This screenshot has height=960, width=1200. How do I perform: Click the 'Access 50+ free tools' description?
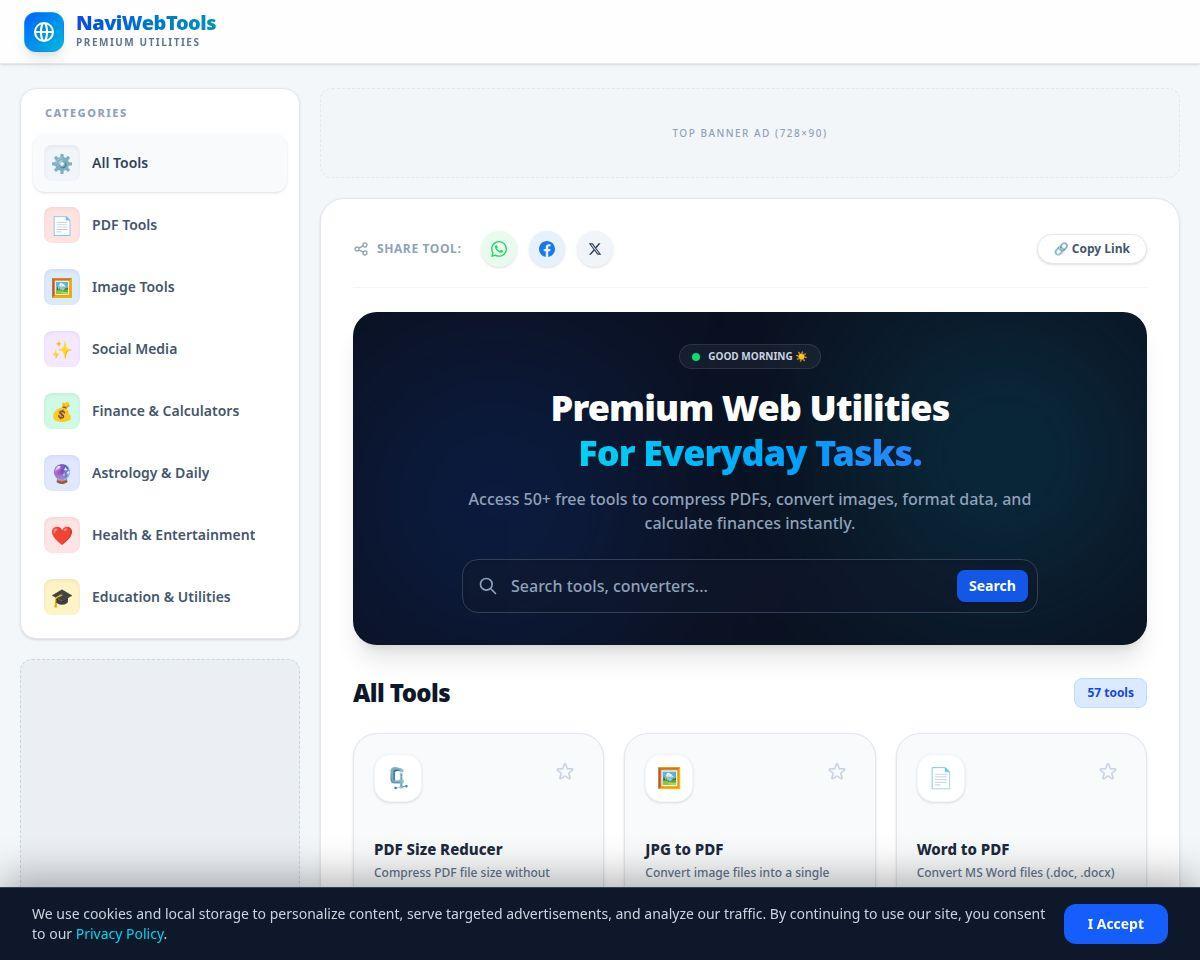point(750,511)
